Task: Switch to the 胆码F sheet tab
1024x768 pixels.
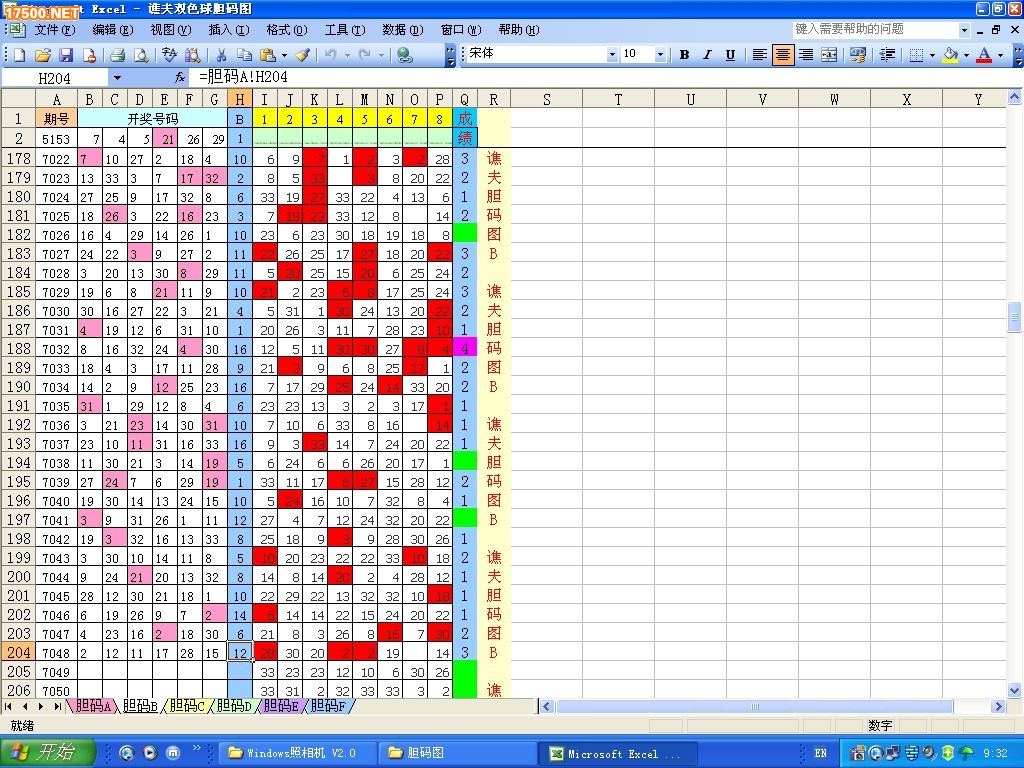Action: [x=328, y=706]
